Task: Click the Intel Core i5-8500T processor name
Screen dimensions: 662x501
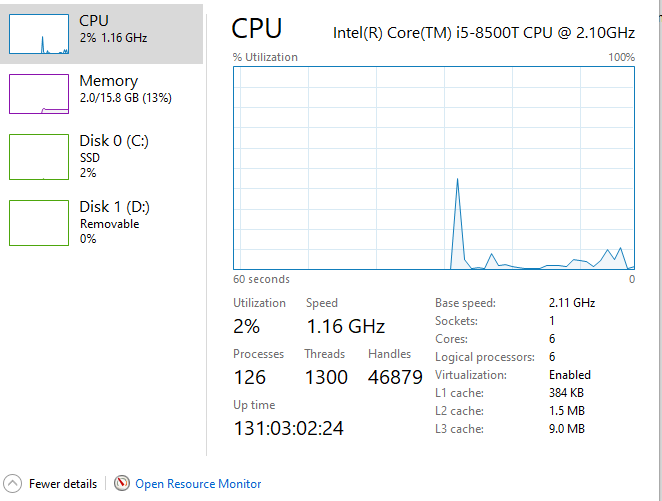Action: tap(483, 32)
